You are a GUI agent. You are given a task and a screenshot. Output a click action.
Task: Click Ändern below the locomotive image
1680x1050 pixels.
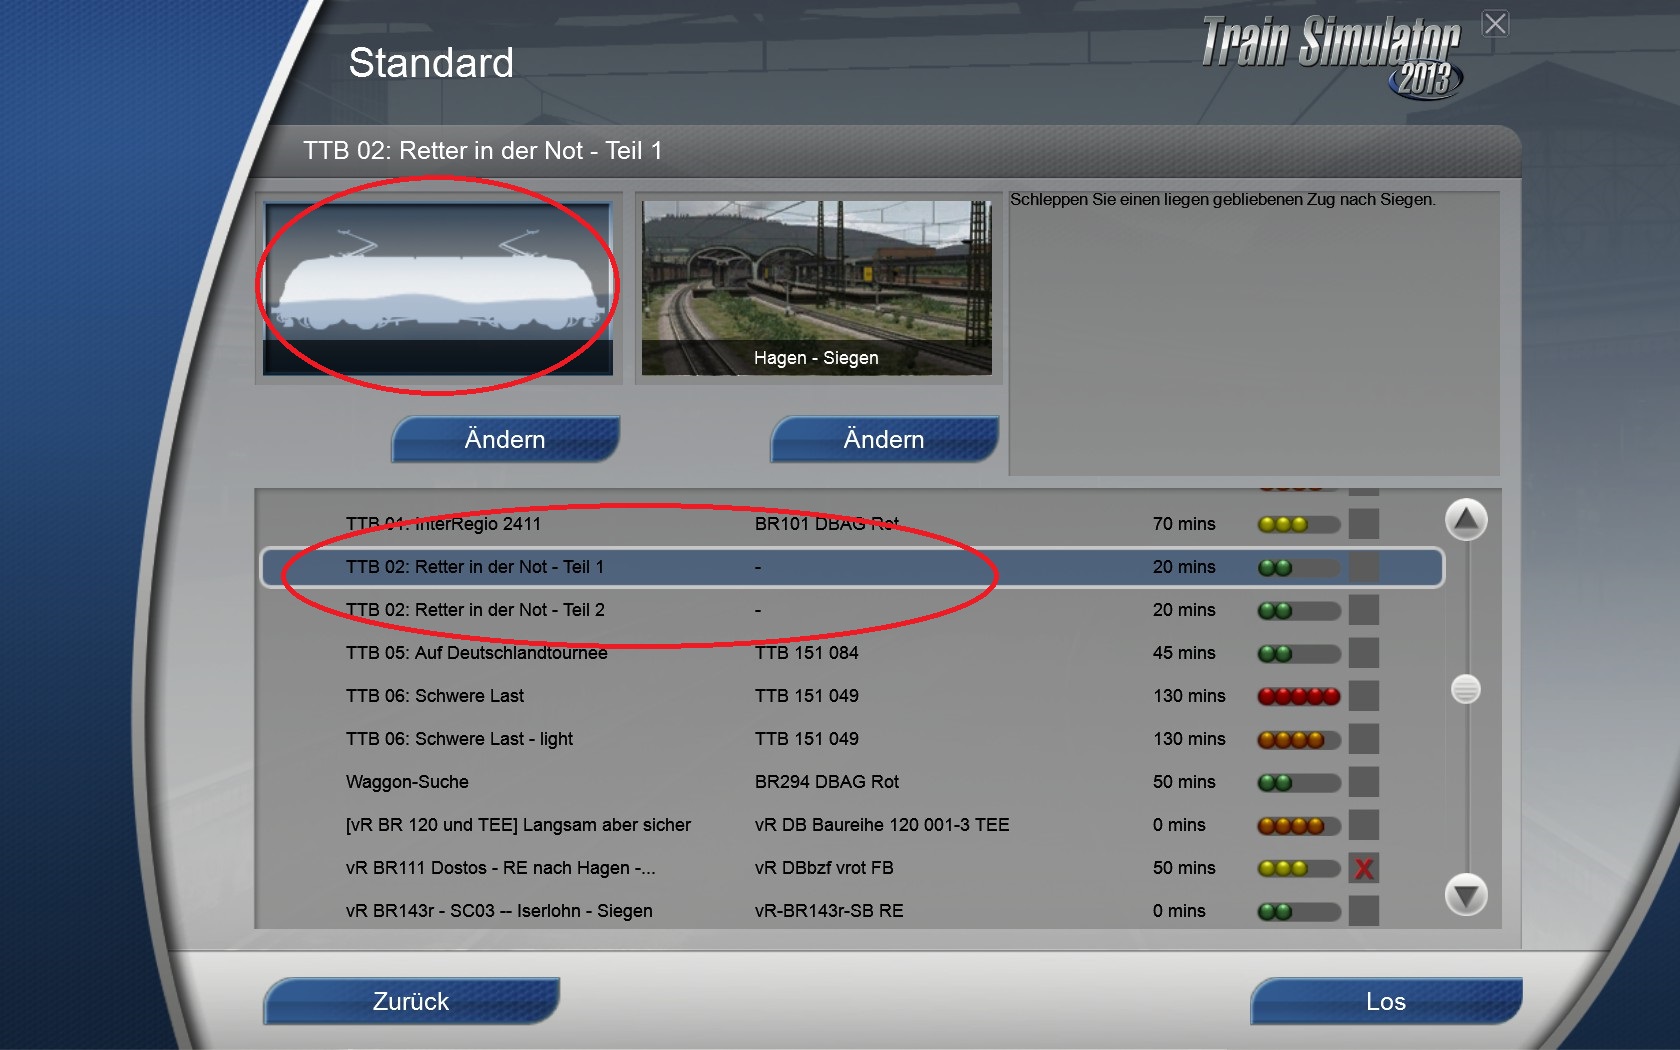click(505, 440)
